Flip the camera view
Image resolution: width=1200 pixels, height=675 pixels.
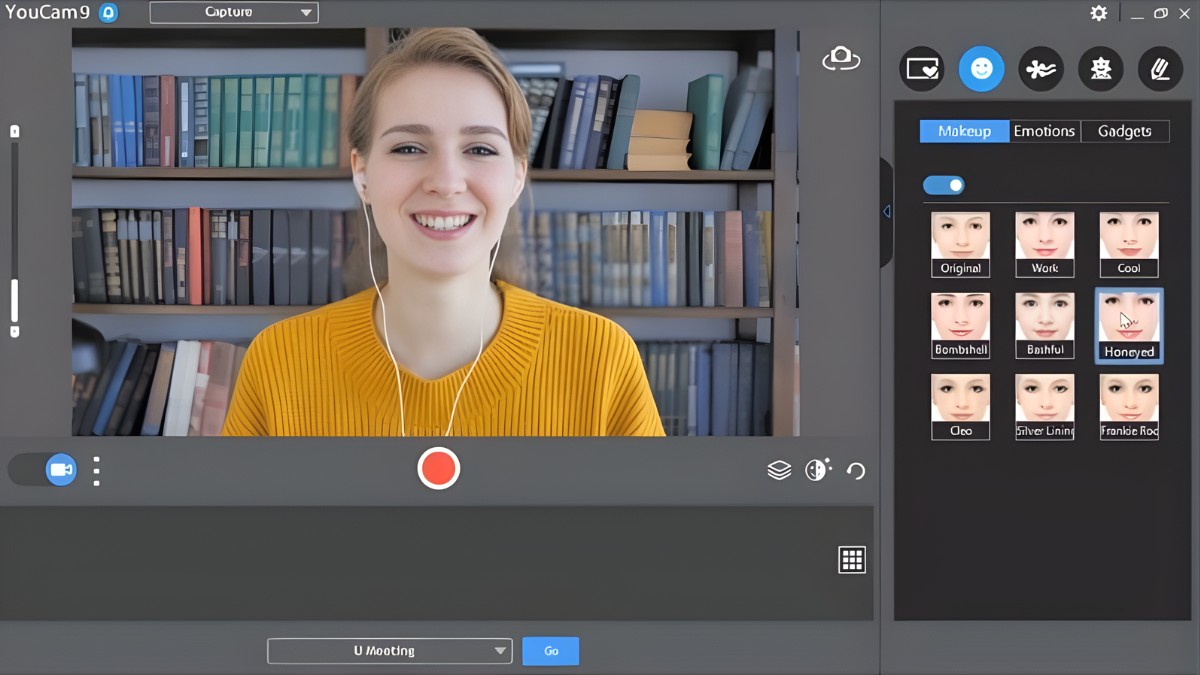(x=841, y=58)
